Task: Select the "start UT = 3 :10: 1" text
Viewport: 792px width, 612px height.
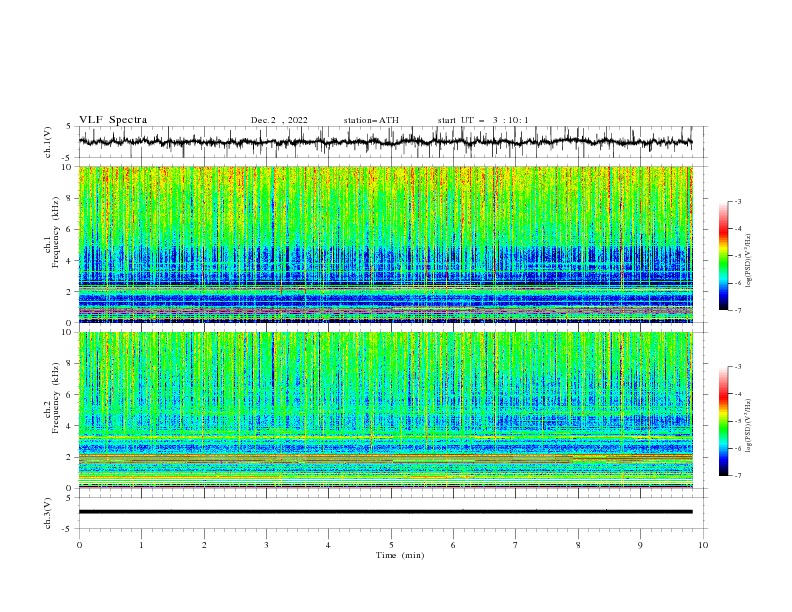Action: pyautogui.click(x=483, y=120)
